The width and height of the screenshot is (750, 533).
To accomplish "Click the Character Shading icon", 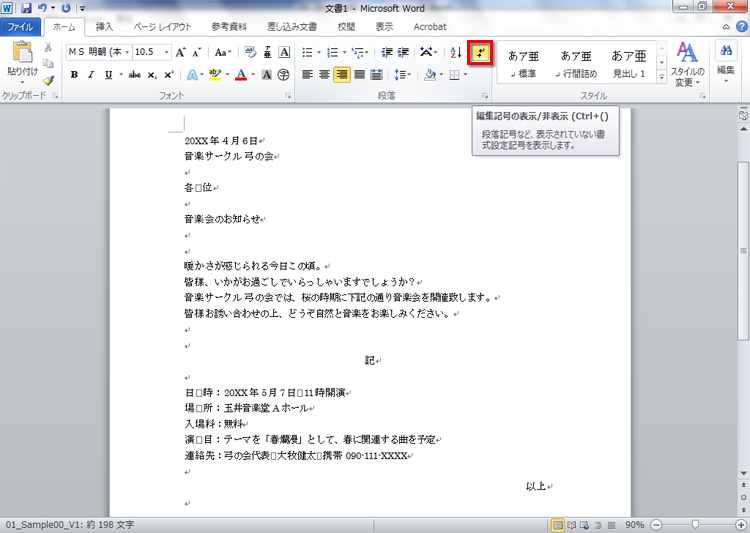I will pyautogui.click(x=267, y=75).
